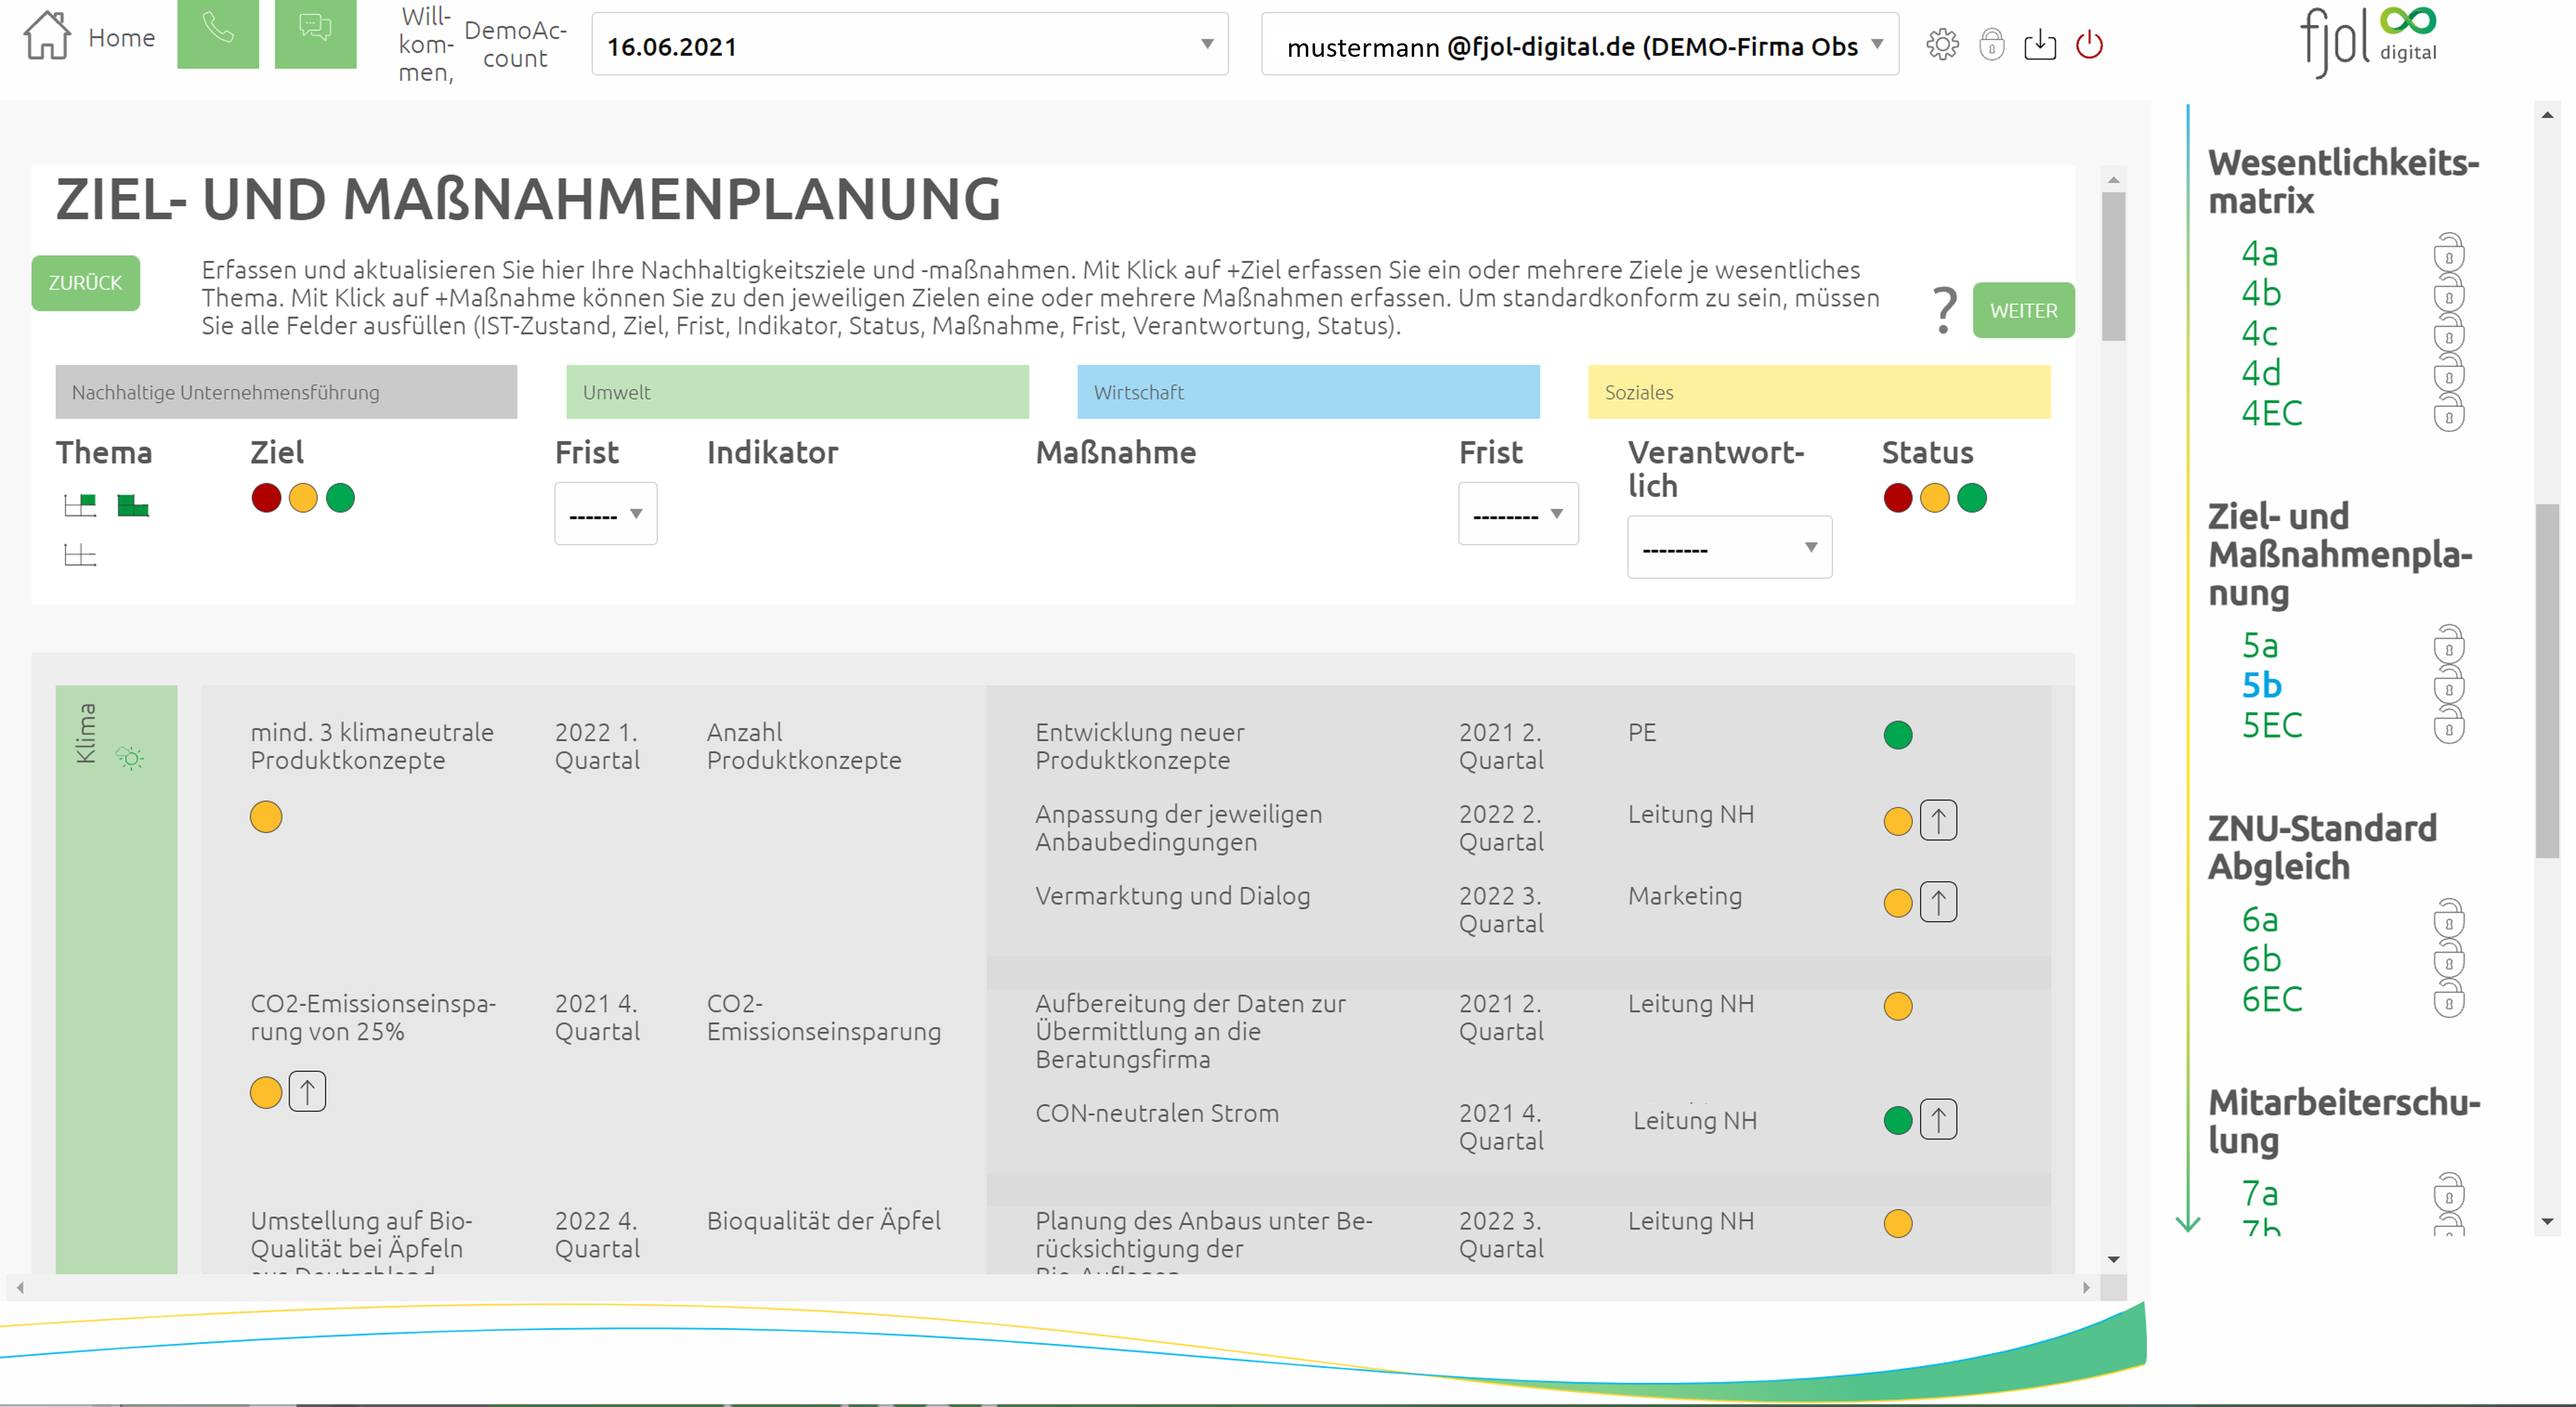Click the red power logout icon
Viewport: 2576px width, 1407px height.
click(x=2089, y=45)
